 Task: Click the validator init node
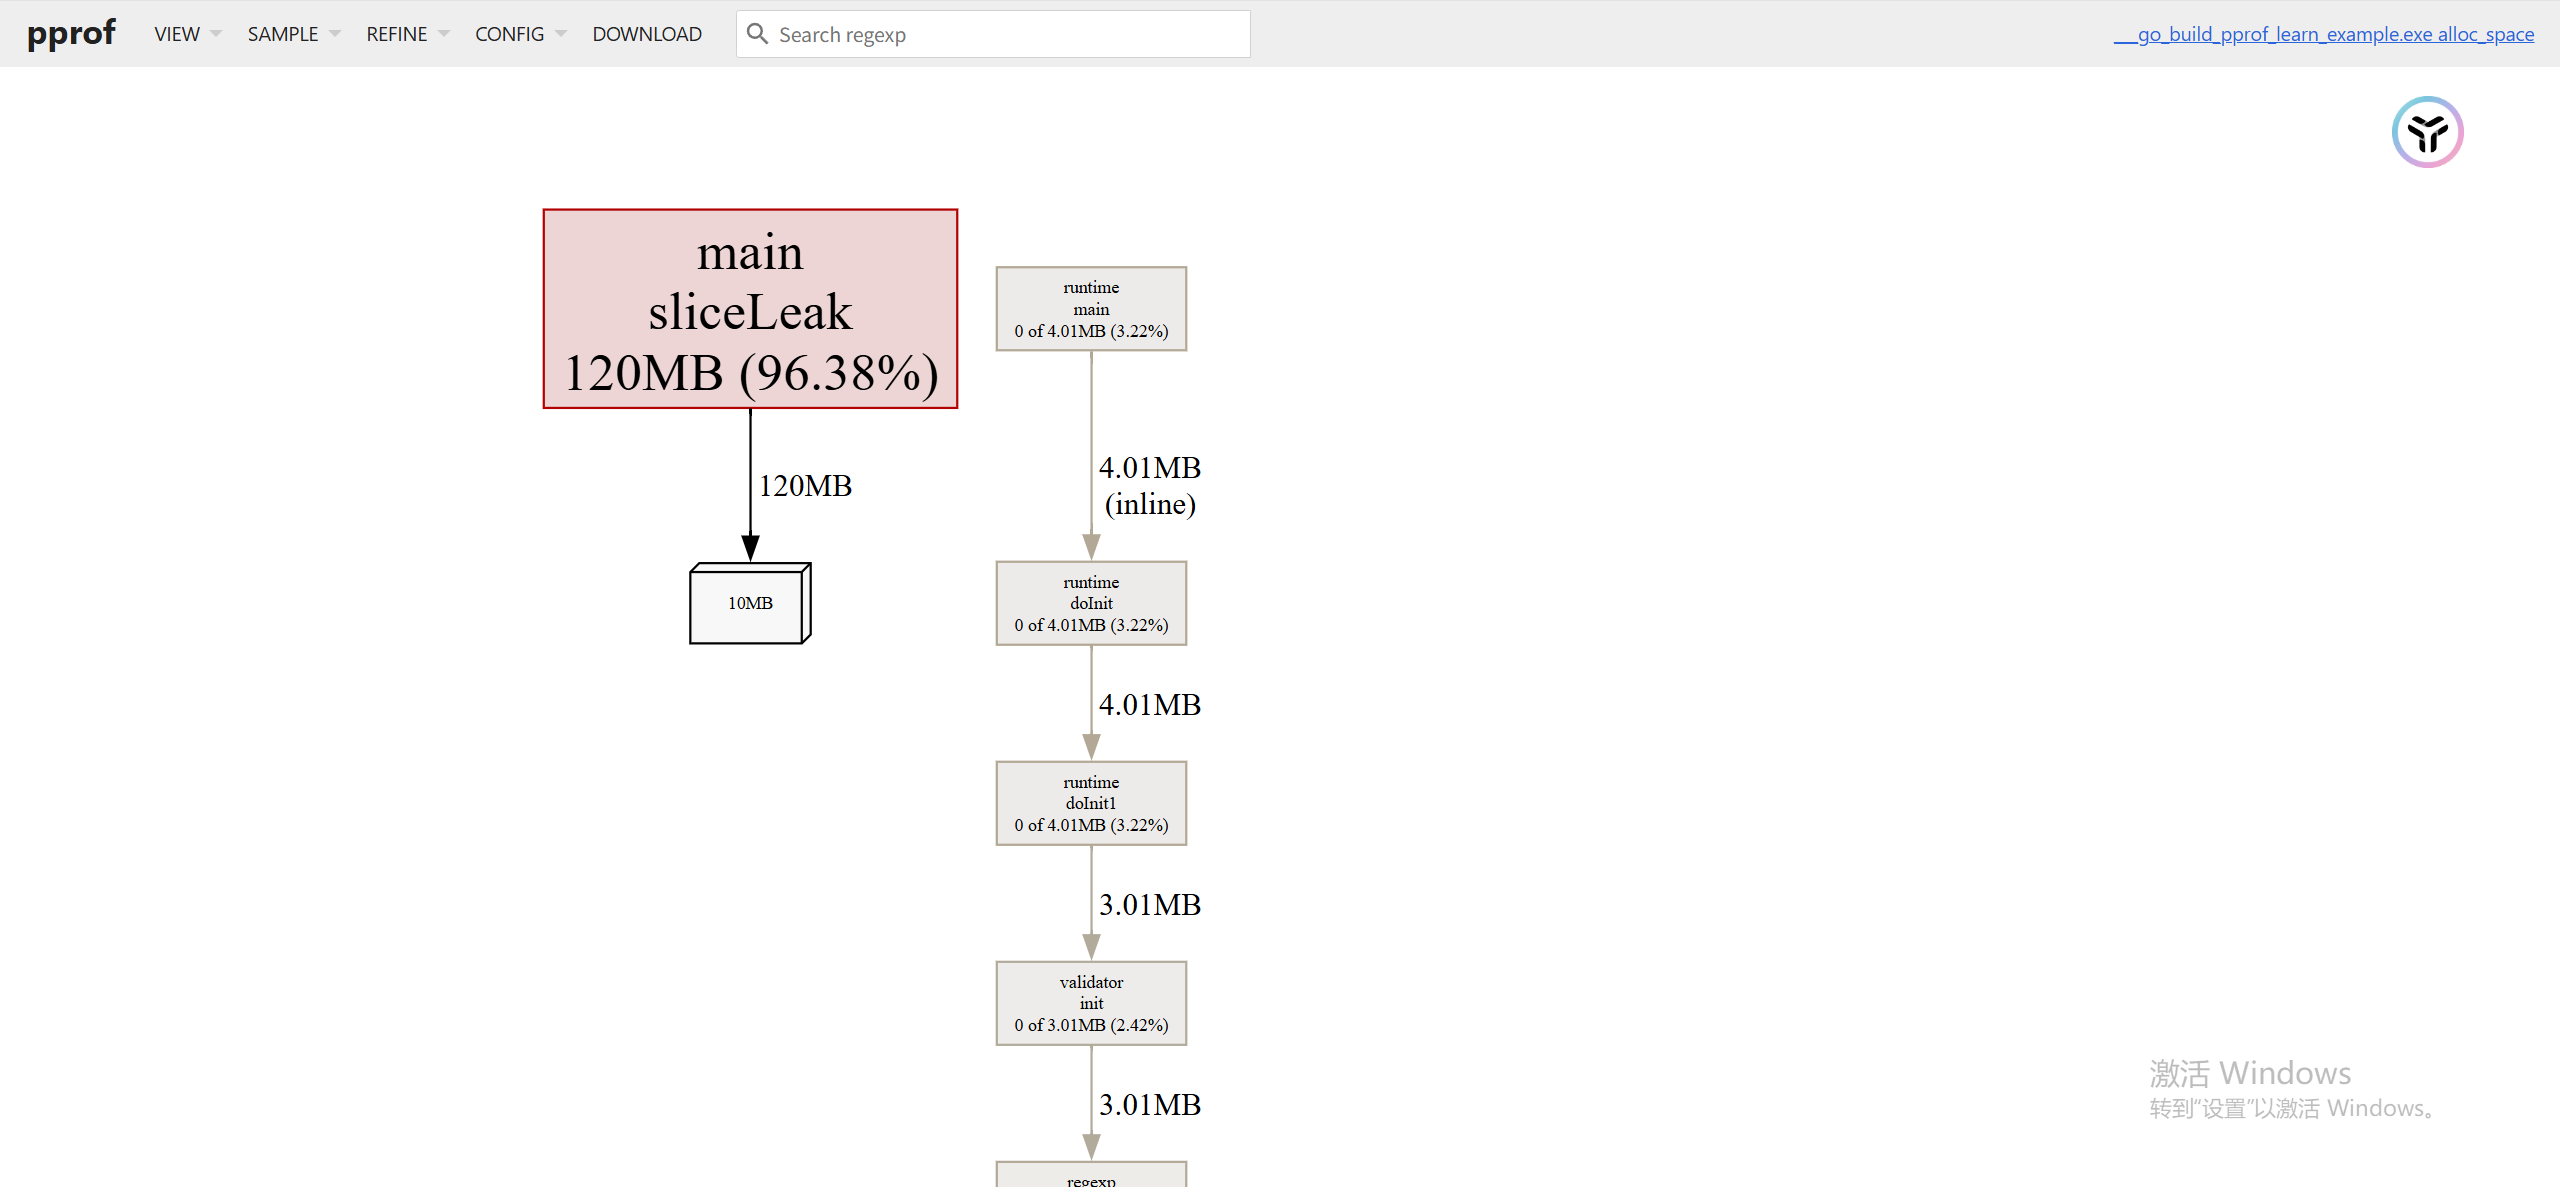(x=1091, y=1003)
